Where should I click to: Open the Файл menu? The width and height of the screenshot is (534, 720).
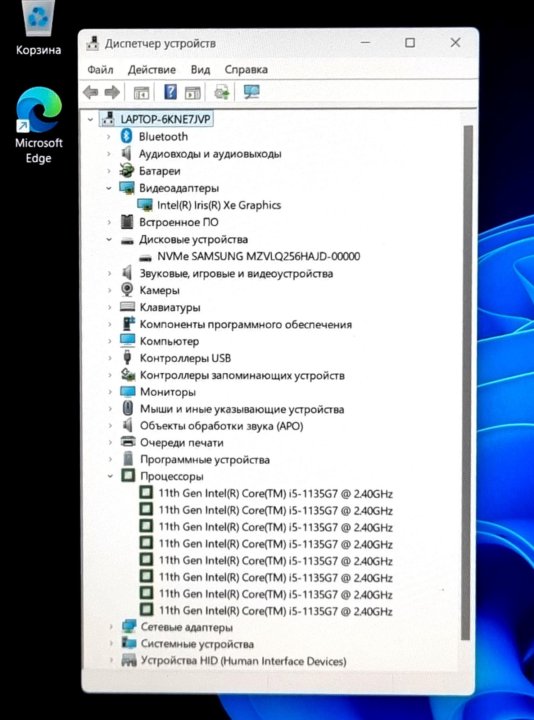coord(100,69)
